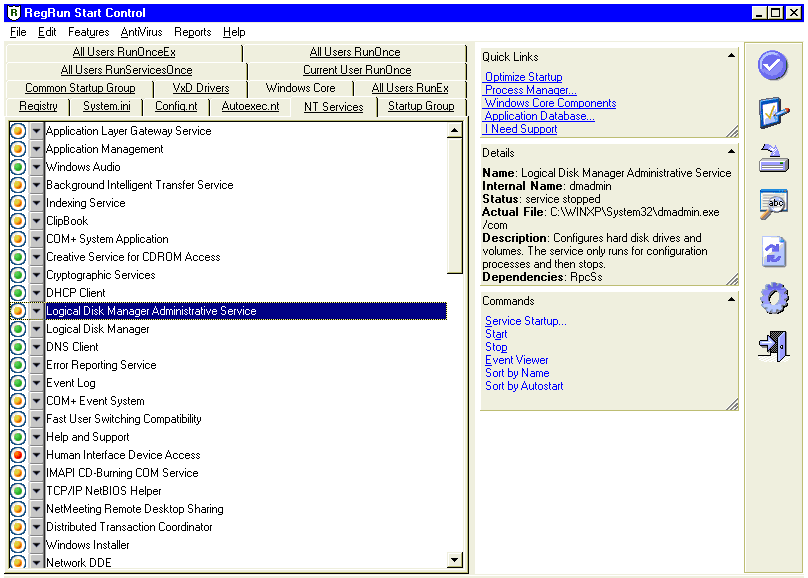Click green indicator for DNS Client
Screen dimensions: 808x578
click(18, 347)
